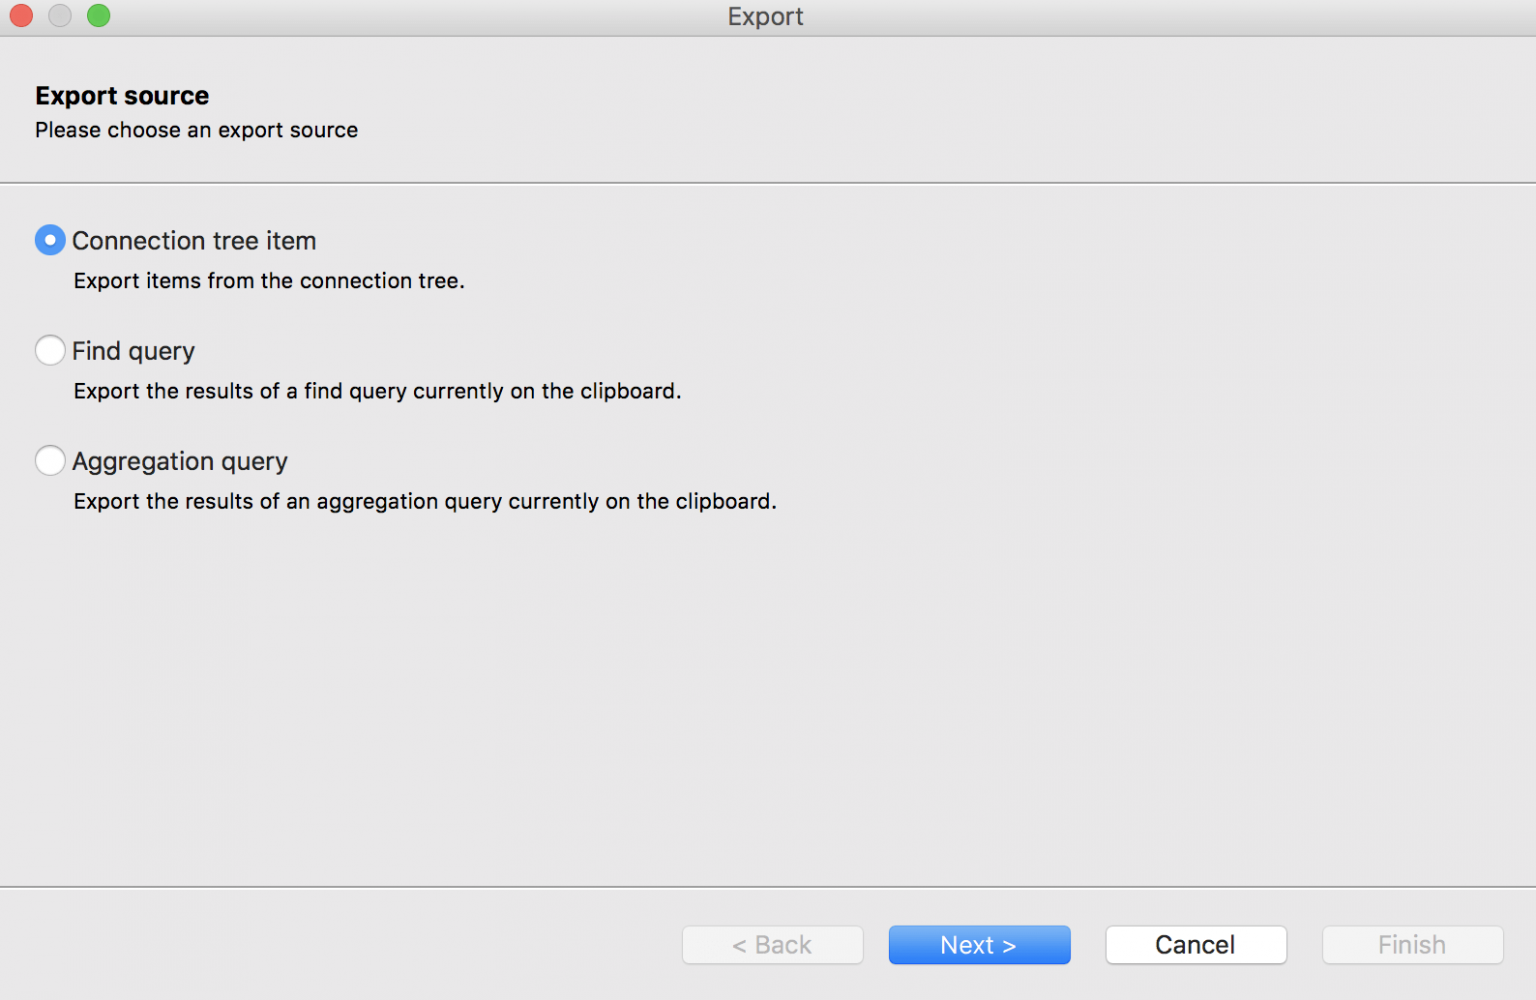Click the aggregation query description text
Image resolution: width=1536 pixels, height=1000 pixels.
[424, 501]
